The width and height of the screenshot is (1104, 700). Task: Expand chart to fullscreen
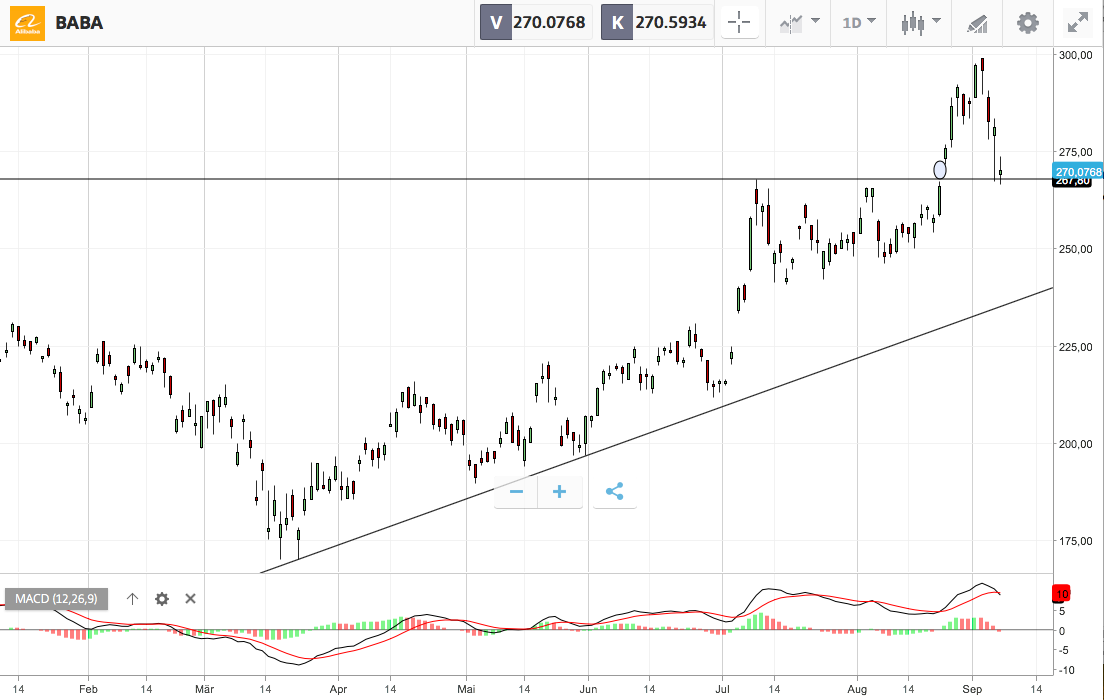(1077, 23)
